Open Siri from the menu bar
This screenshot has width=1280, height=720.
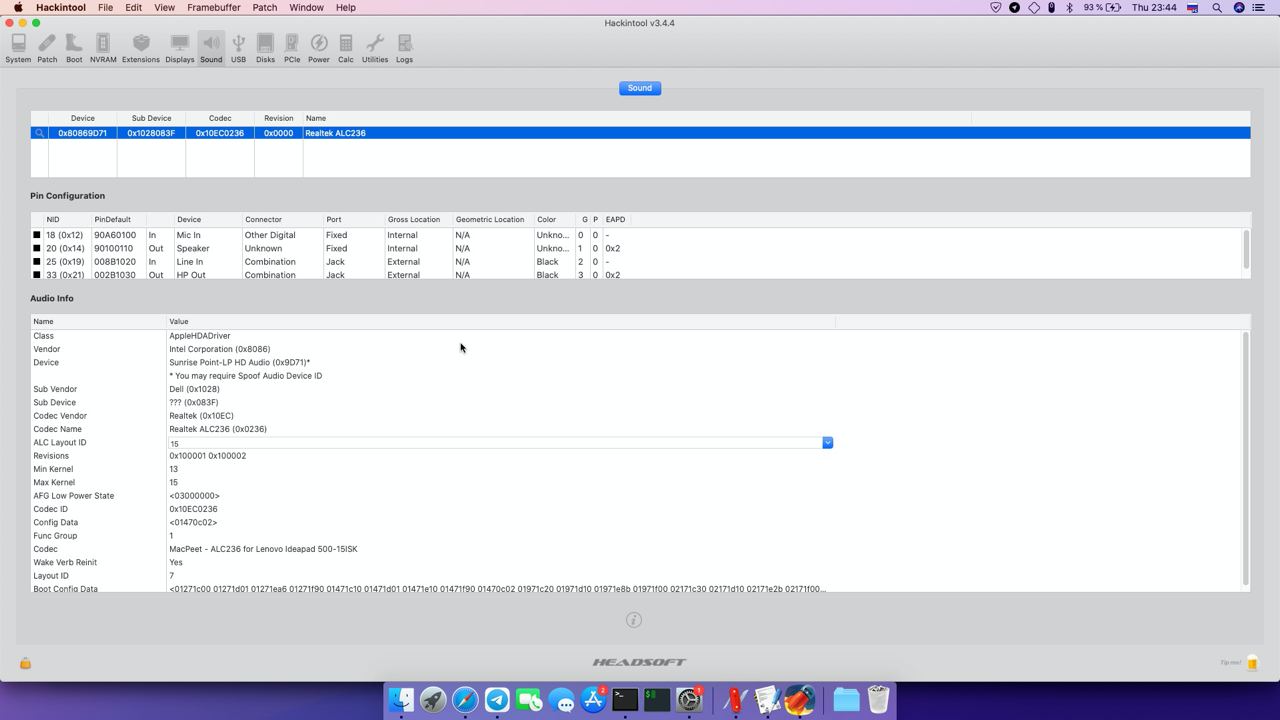pyautogui.click(x=1239, y=7)
